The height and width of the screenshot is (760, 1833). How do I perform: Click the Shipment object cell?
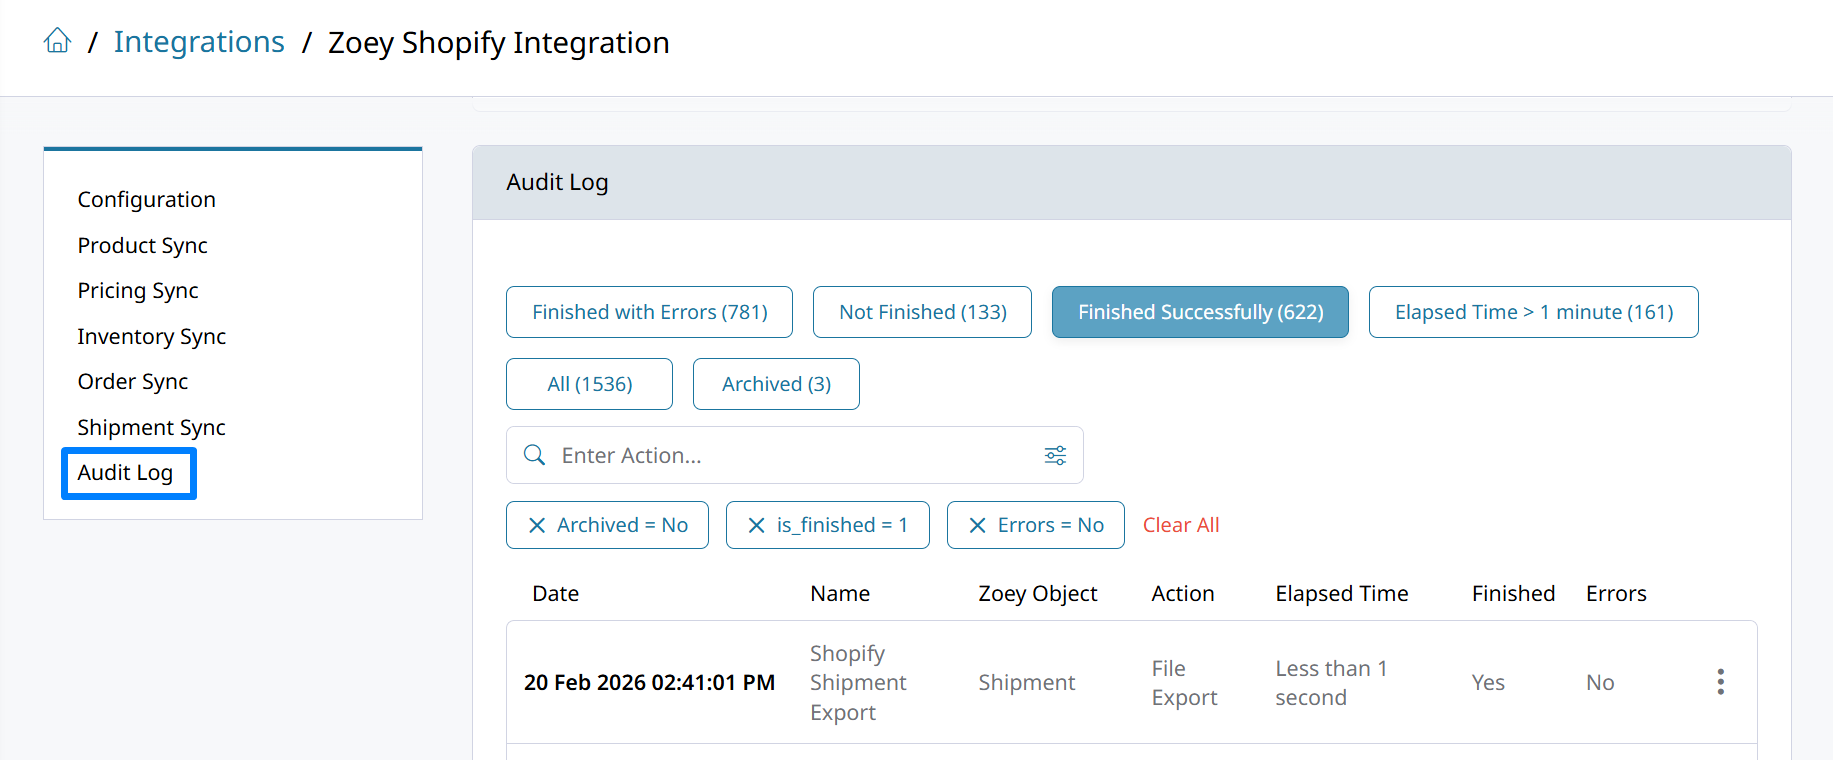[1027, 682]
